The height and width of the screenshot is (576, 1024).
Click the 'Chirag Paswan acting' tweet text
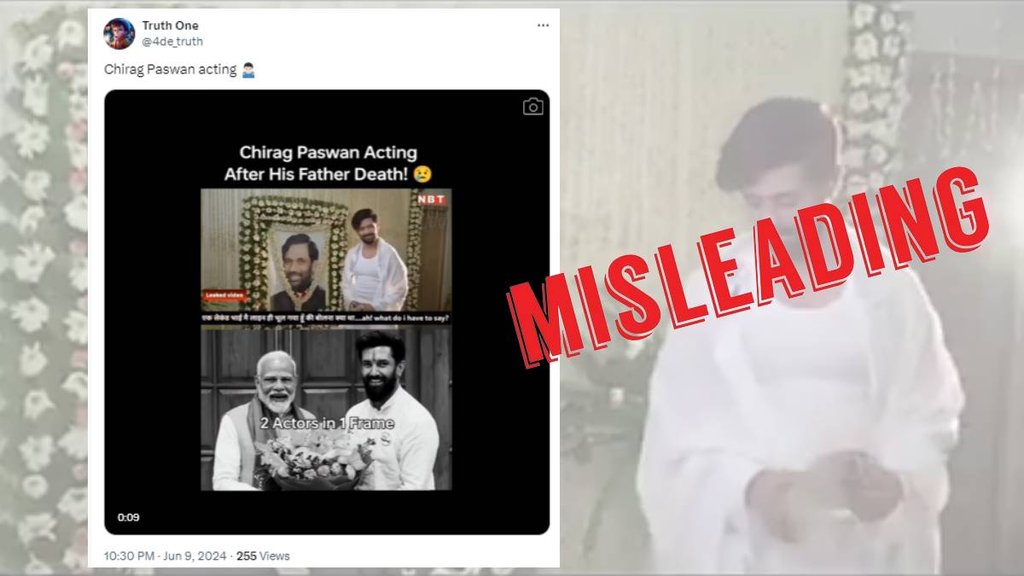(x=170, y=70)
